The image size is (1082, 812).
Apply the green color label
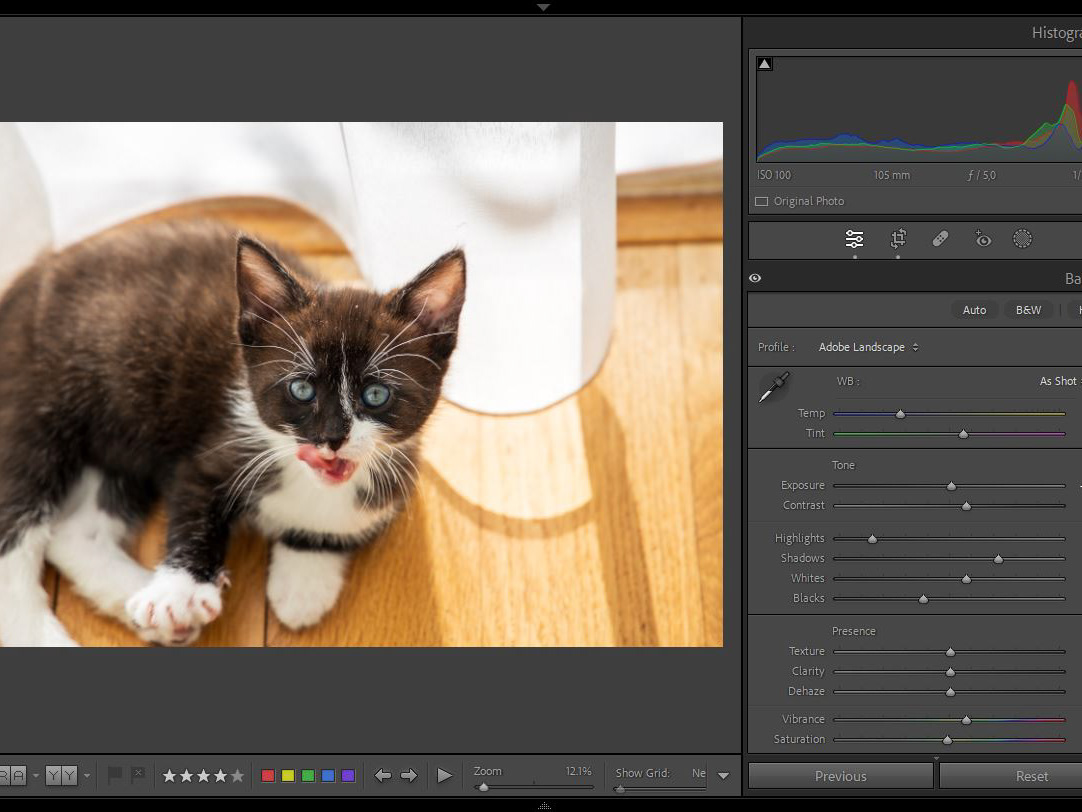[308, 776]
